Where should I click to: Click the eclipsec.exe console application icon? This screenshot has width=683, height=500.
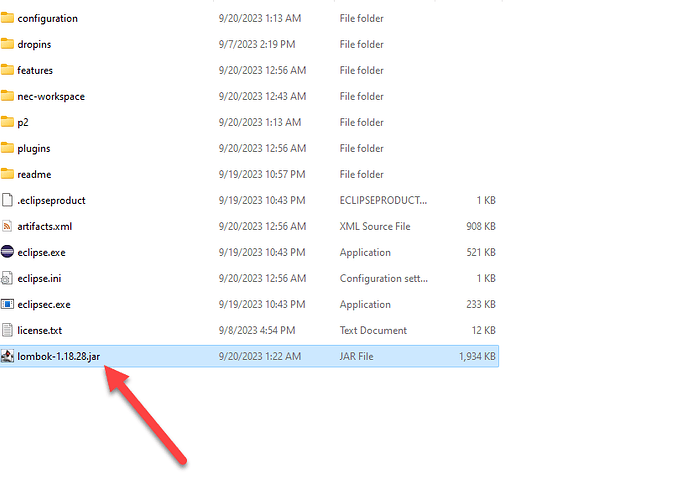tap(7, 304)
